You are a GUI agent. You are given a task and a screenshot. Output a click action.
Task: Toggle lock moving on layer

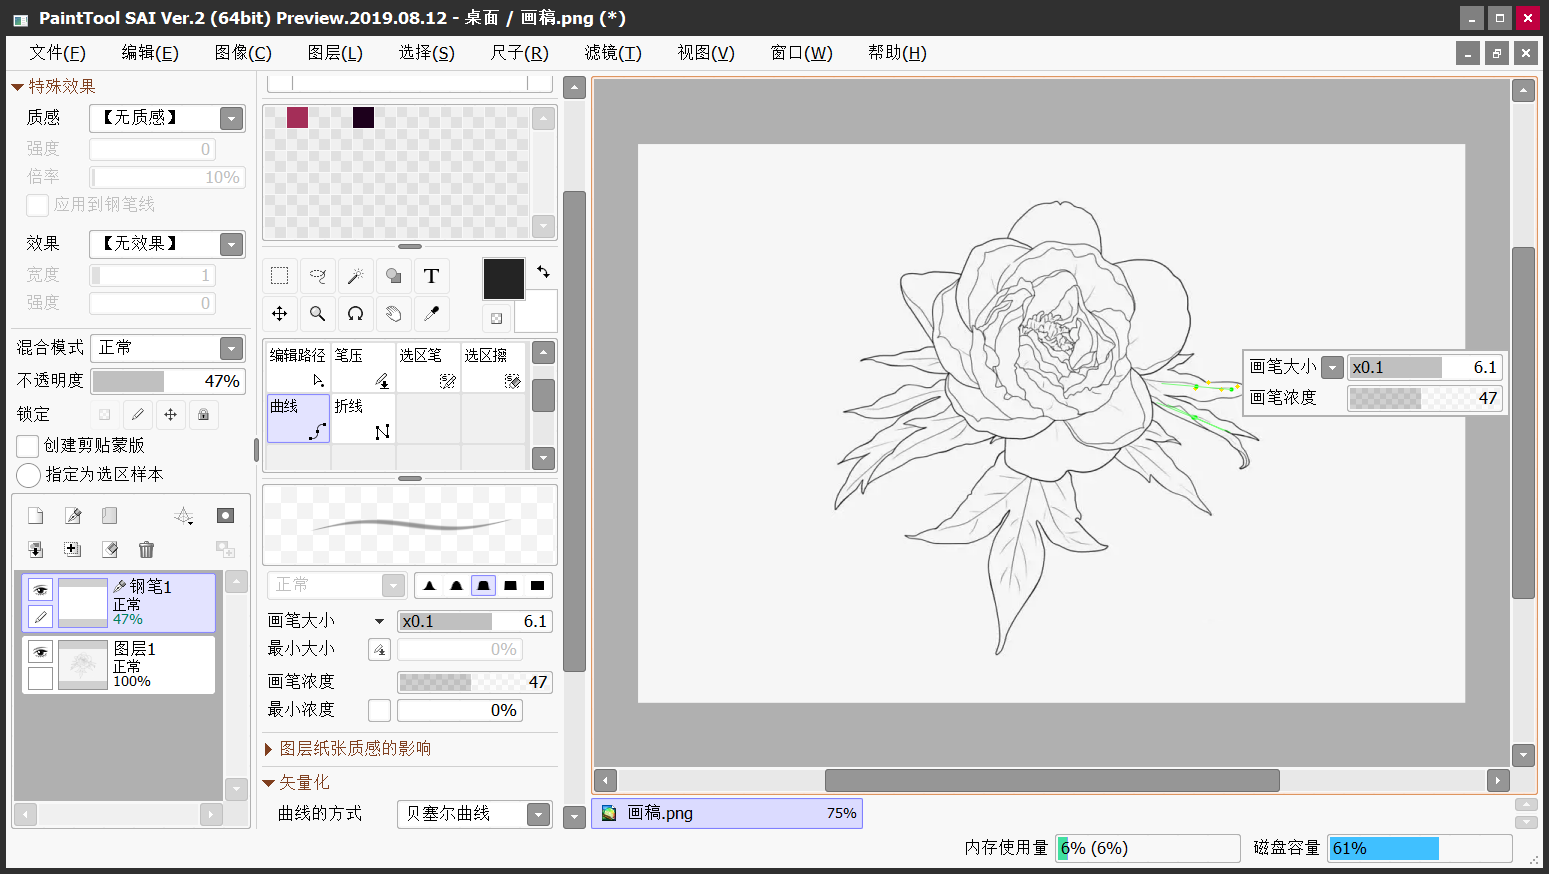coord(171,414)
